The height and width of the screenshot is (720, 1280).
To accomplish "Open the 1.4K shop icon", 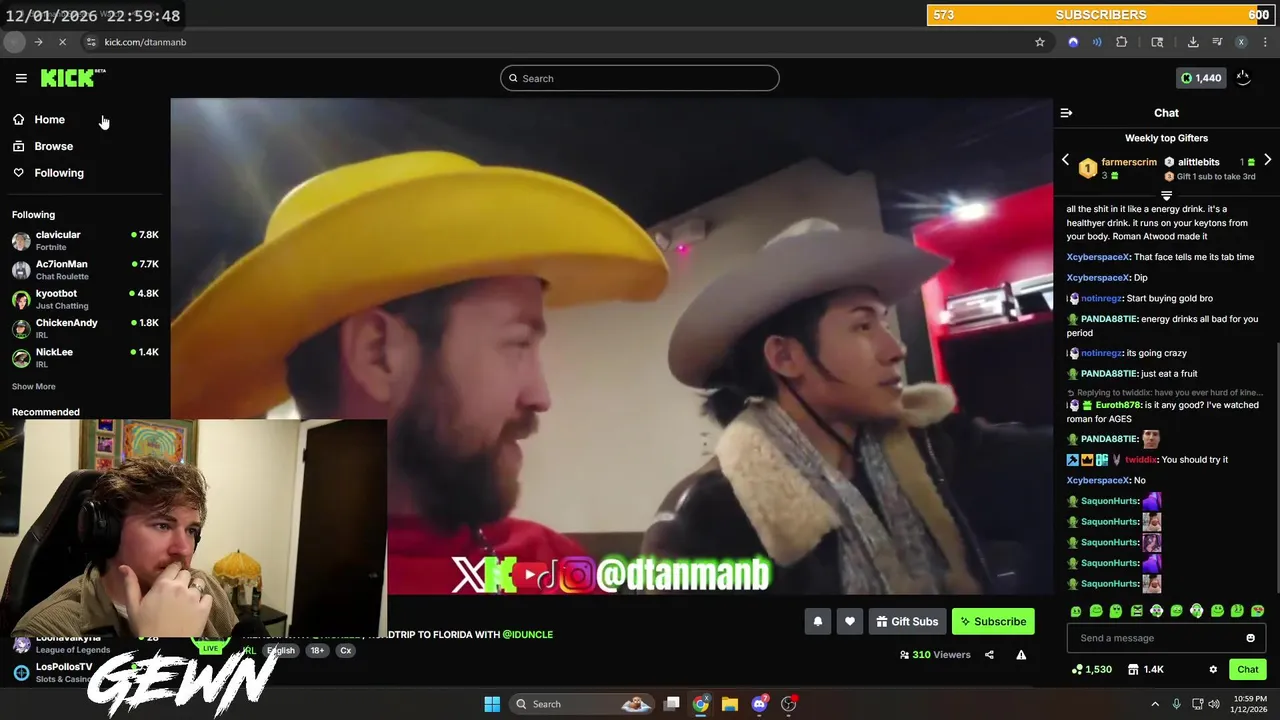I will (x=1146, y=669).
